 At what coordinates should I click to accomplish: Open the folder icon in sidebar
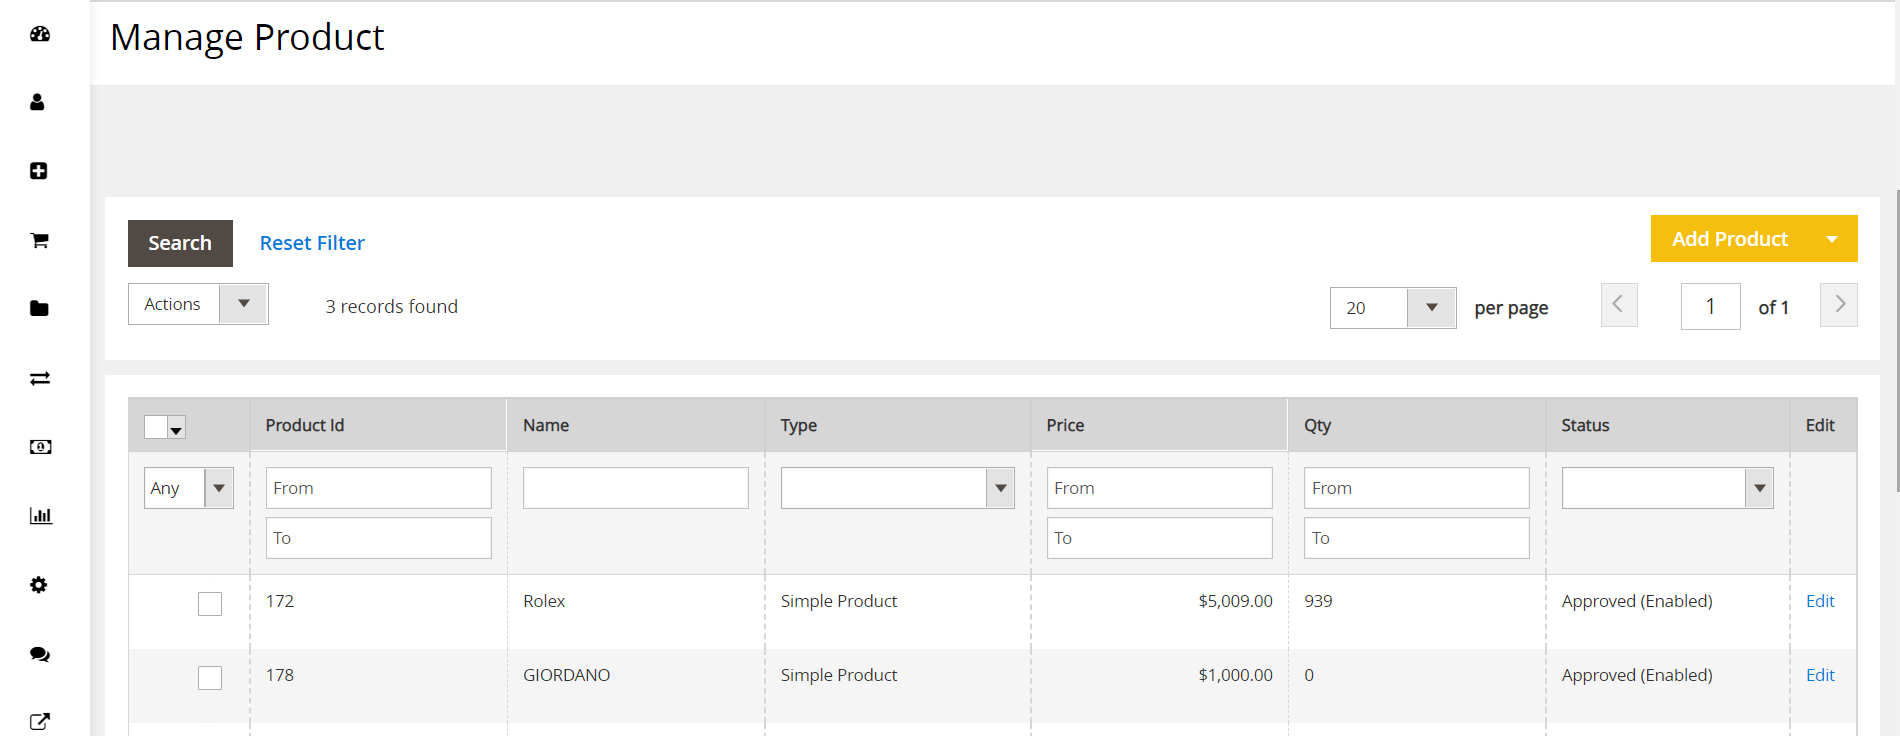pyautogui.click(x=40, y=308)
